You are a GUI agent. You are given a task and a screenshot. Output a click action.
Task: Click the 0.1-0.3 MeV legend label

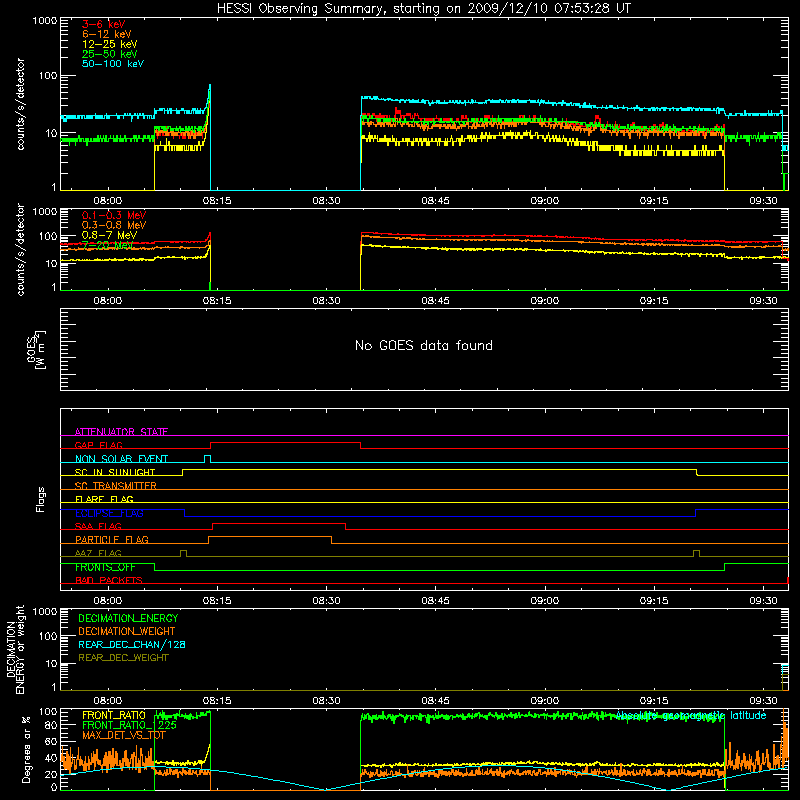tap(113, 215)
